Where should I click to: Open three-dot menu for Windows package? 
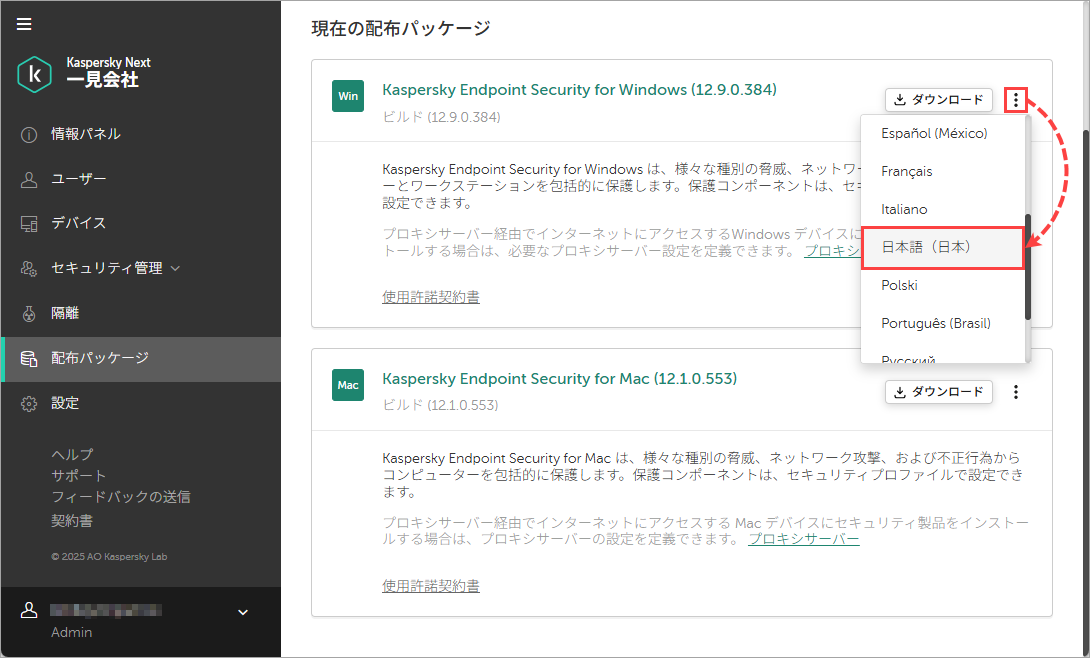click(x=1016, y=100)
